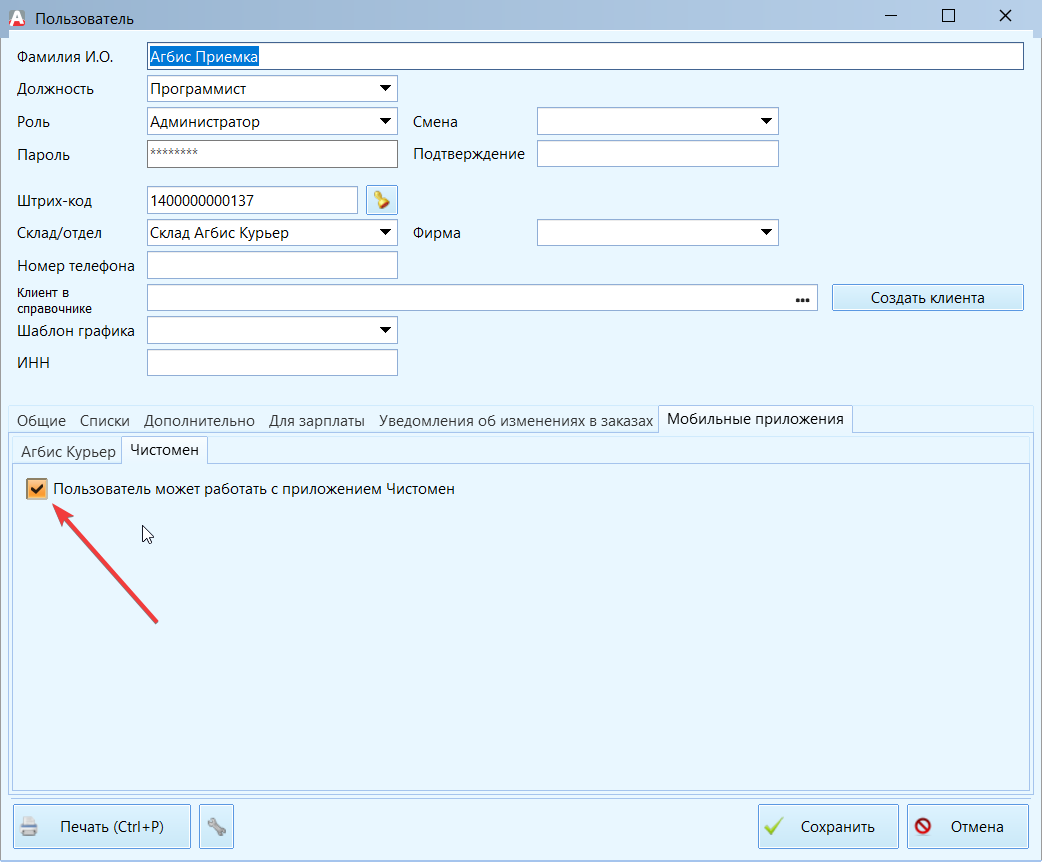Click the Фамилия И.О. name field

coord(585,56)
